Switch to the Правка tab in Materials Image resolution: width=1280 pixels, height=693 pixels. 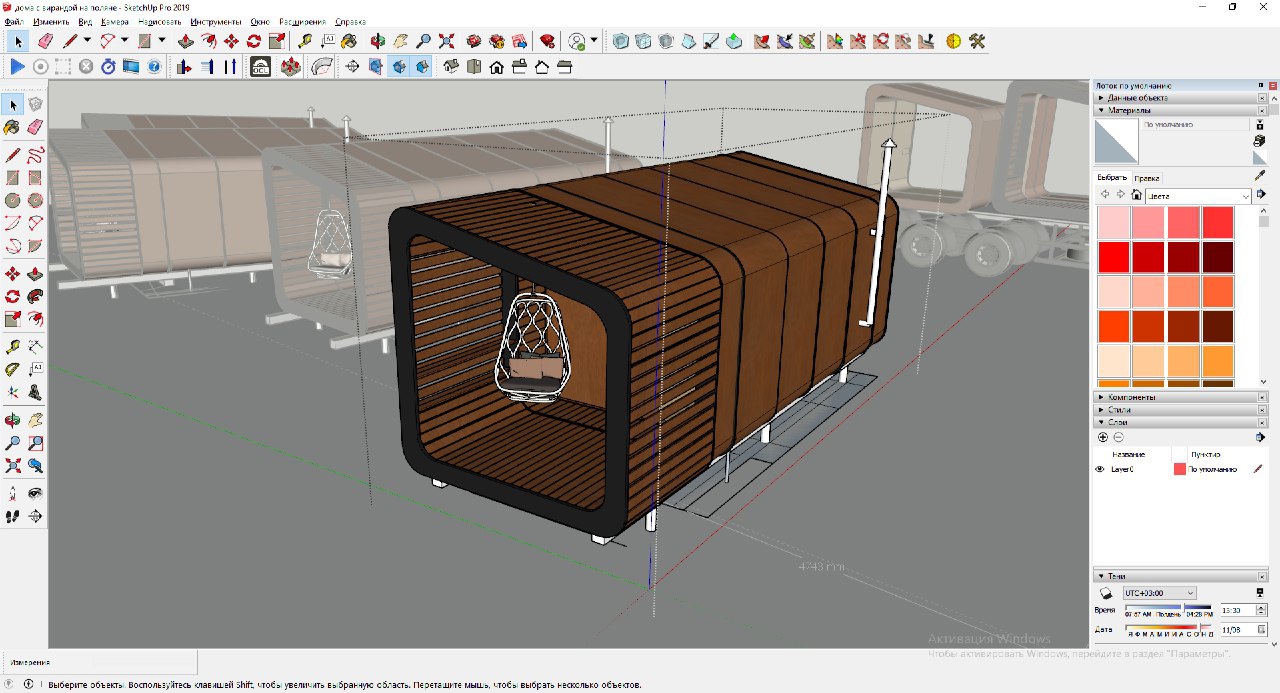tap(1147, 178)
